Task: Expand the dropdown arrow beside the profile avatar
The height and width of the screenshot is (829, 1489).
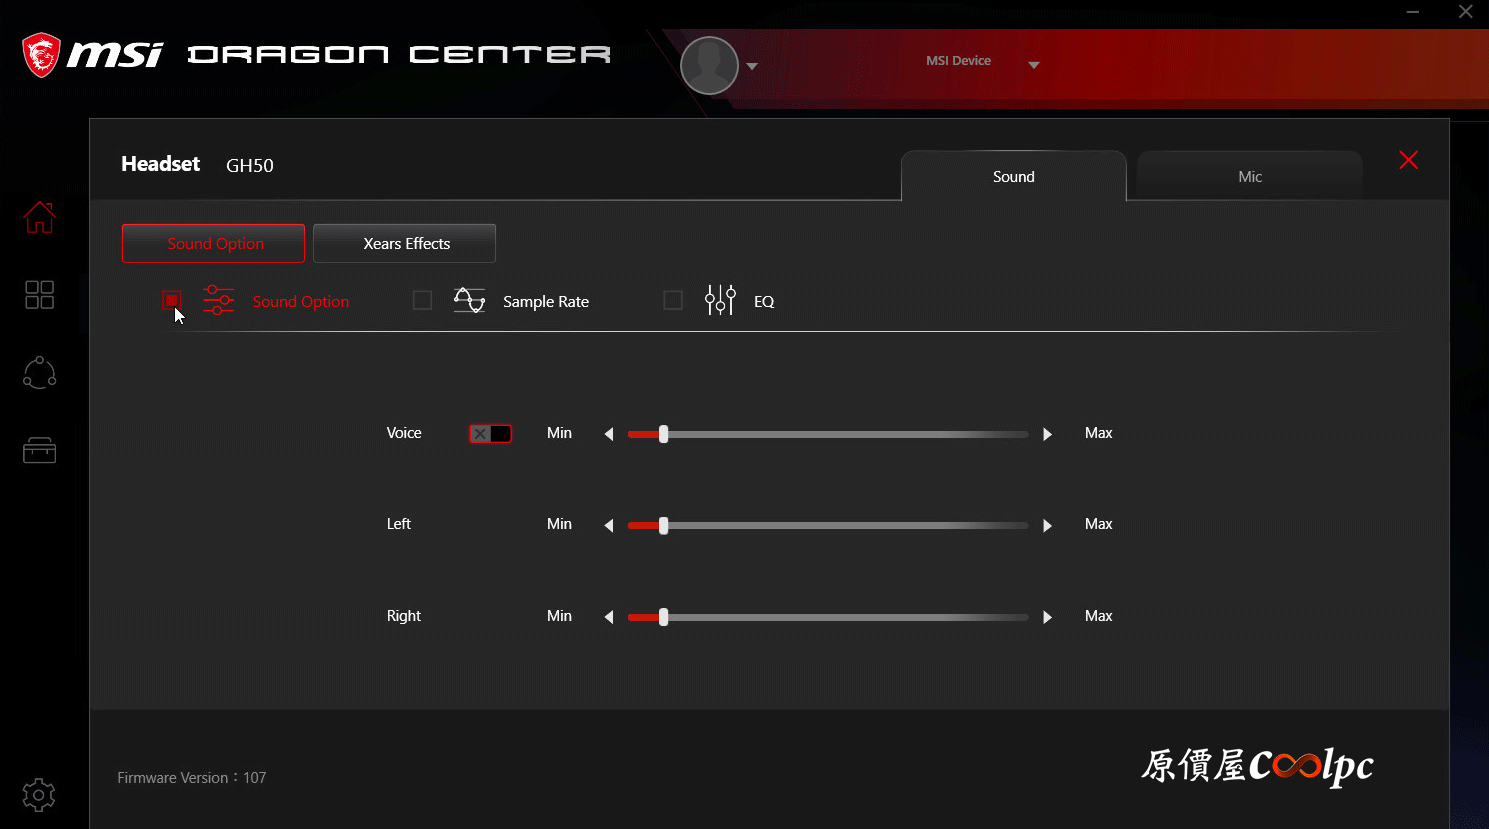Action: [752, 66]
